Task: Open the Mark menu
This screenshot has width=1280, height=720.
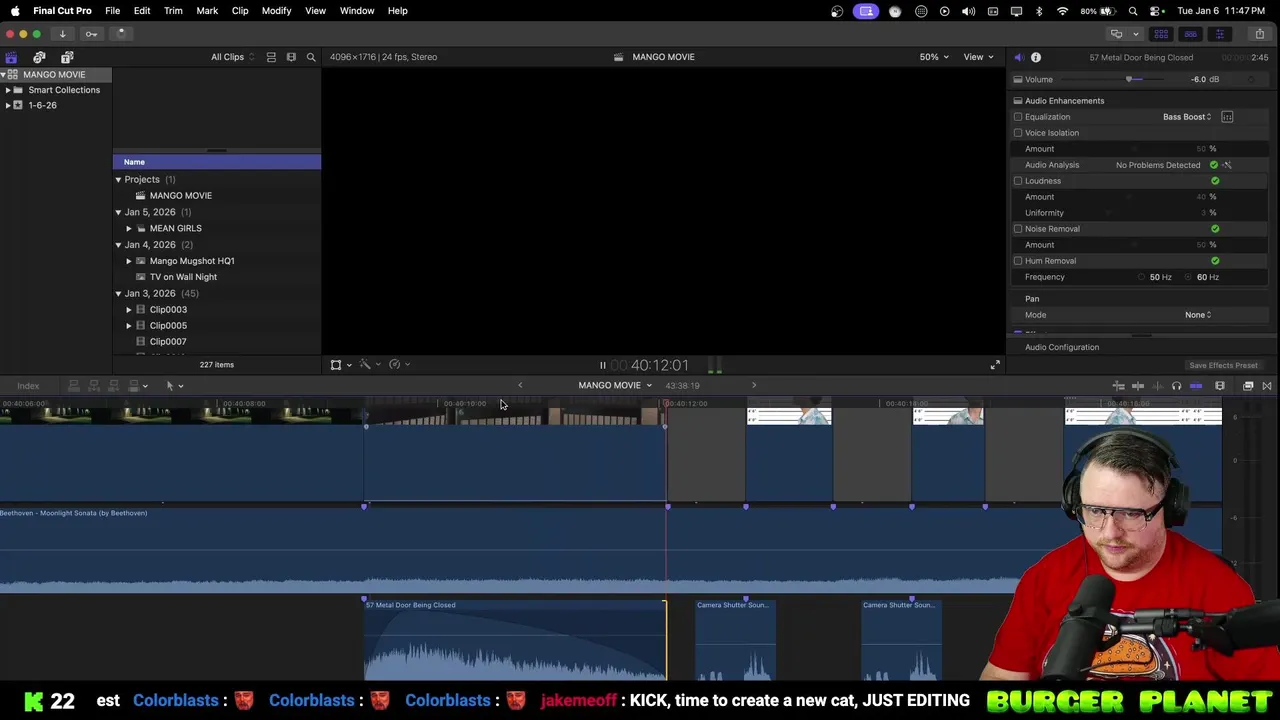Action: tap(207, 11)
